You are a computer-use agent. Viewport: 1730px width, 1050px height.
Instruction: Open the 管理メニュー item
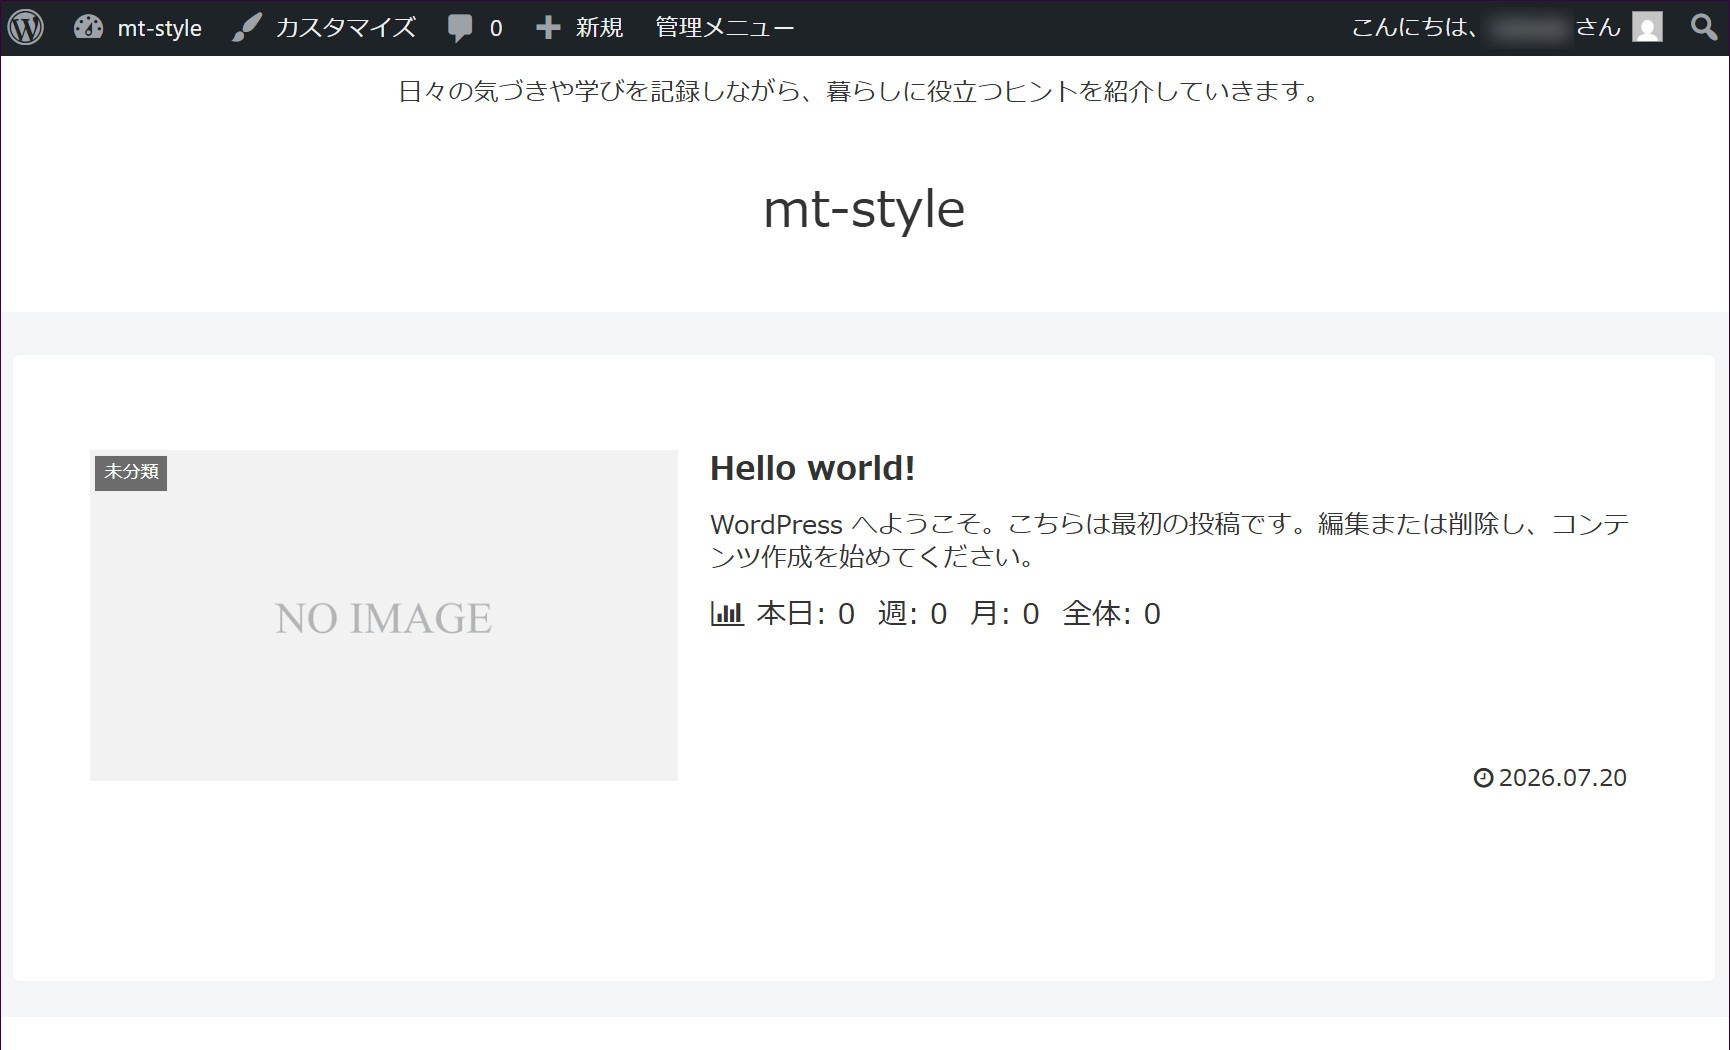coord(725,28)
